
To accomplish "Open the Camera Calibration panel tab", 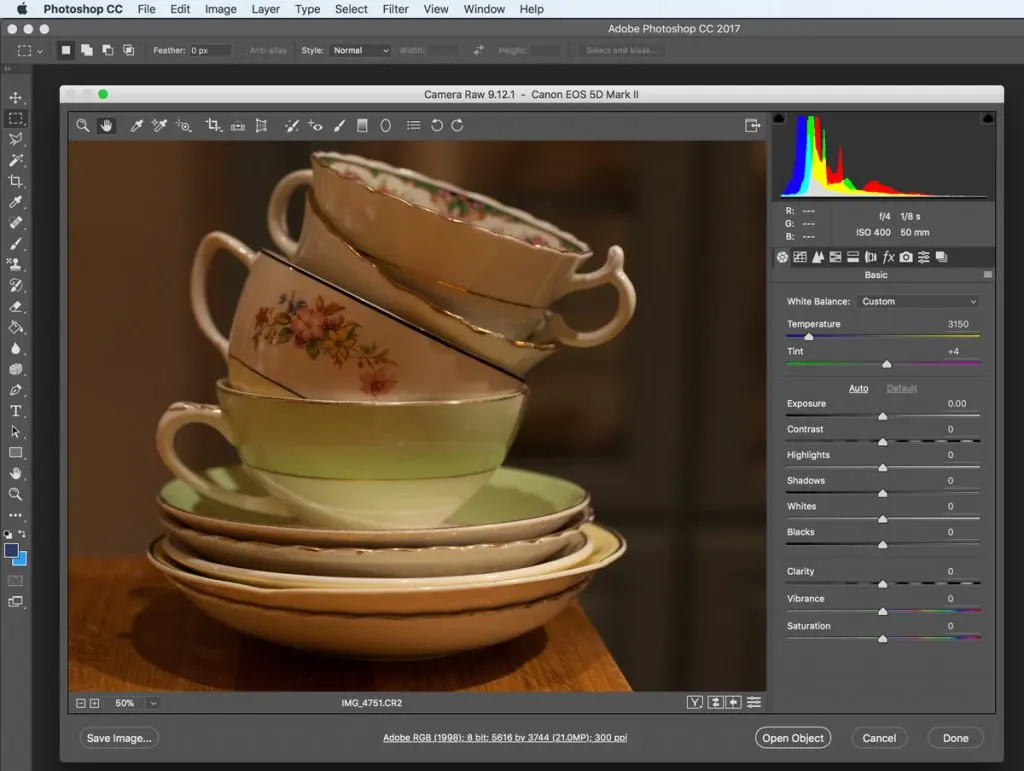I will 906,257.
